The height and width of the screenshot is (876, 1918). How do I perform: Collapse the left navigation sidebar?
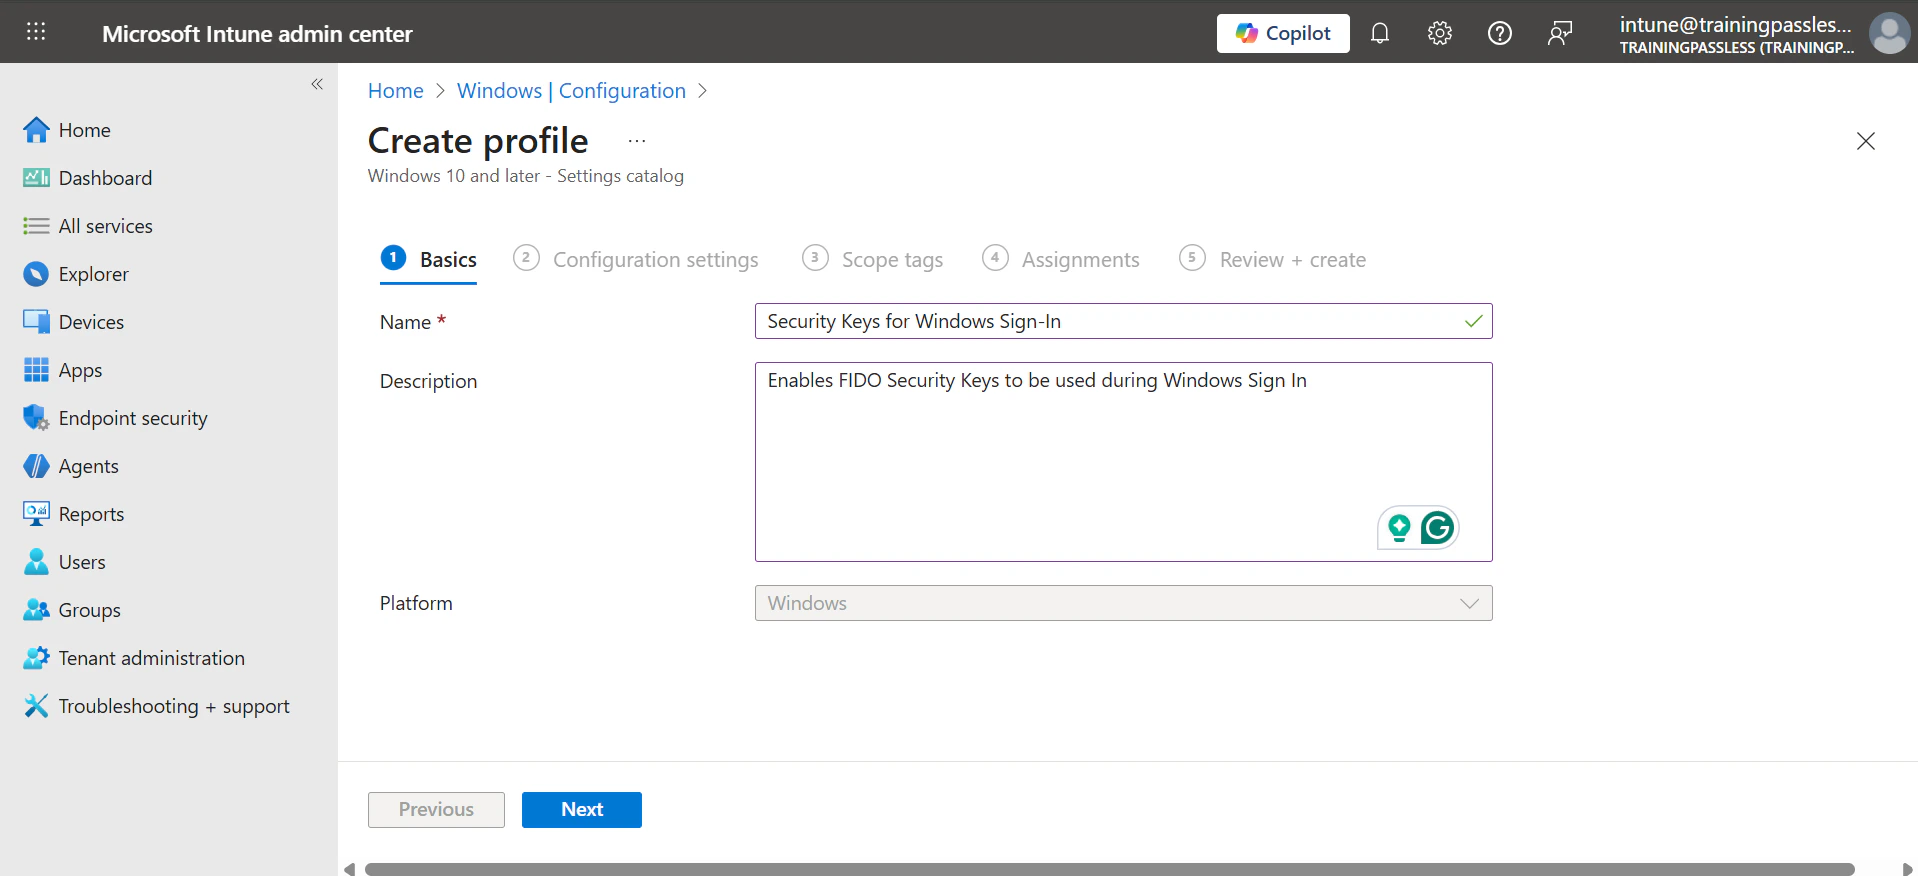(317, 84)
